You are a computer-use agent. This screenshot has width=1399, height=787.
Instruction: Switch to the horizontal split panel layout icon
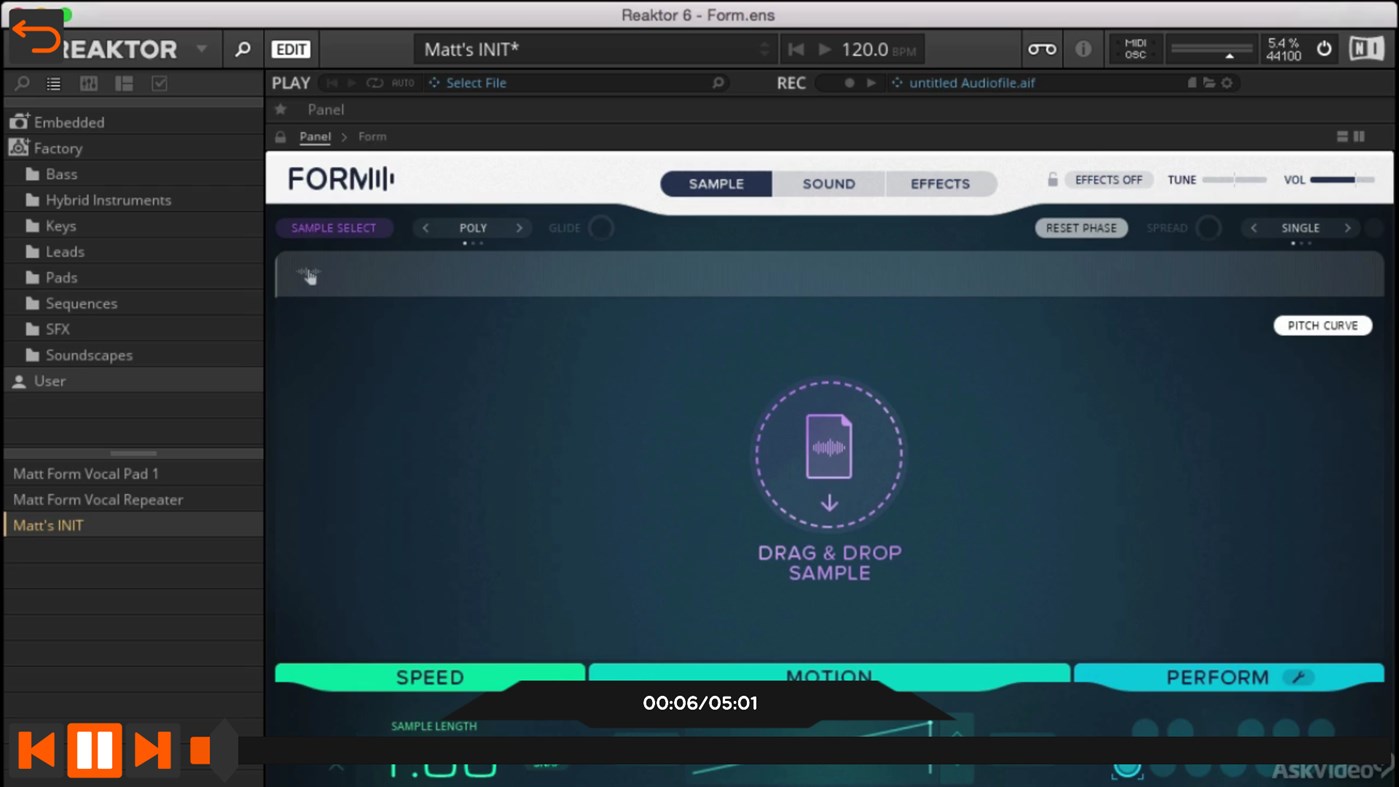coord(1342,137)
